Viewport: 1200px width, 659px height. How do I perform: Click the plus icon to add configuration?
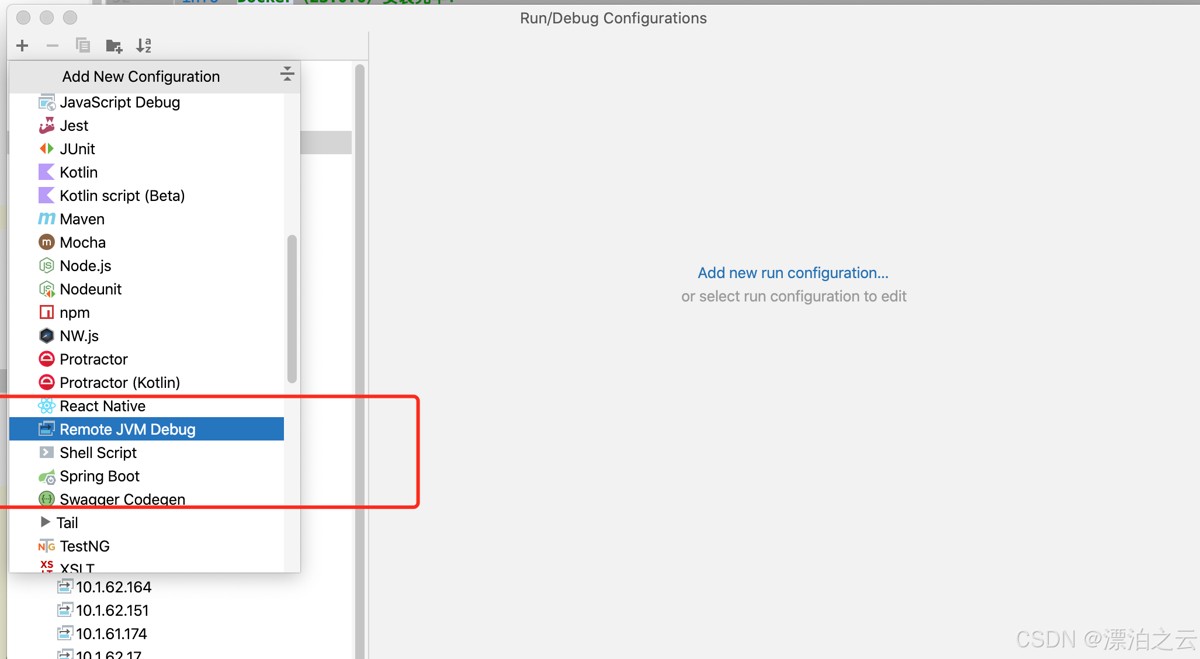click(22, 46)
